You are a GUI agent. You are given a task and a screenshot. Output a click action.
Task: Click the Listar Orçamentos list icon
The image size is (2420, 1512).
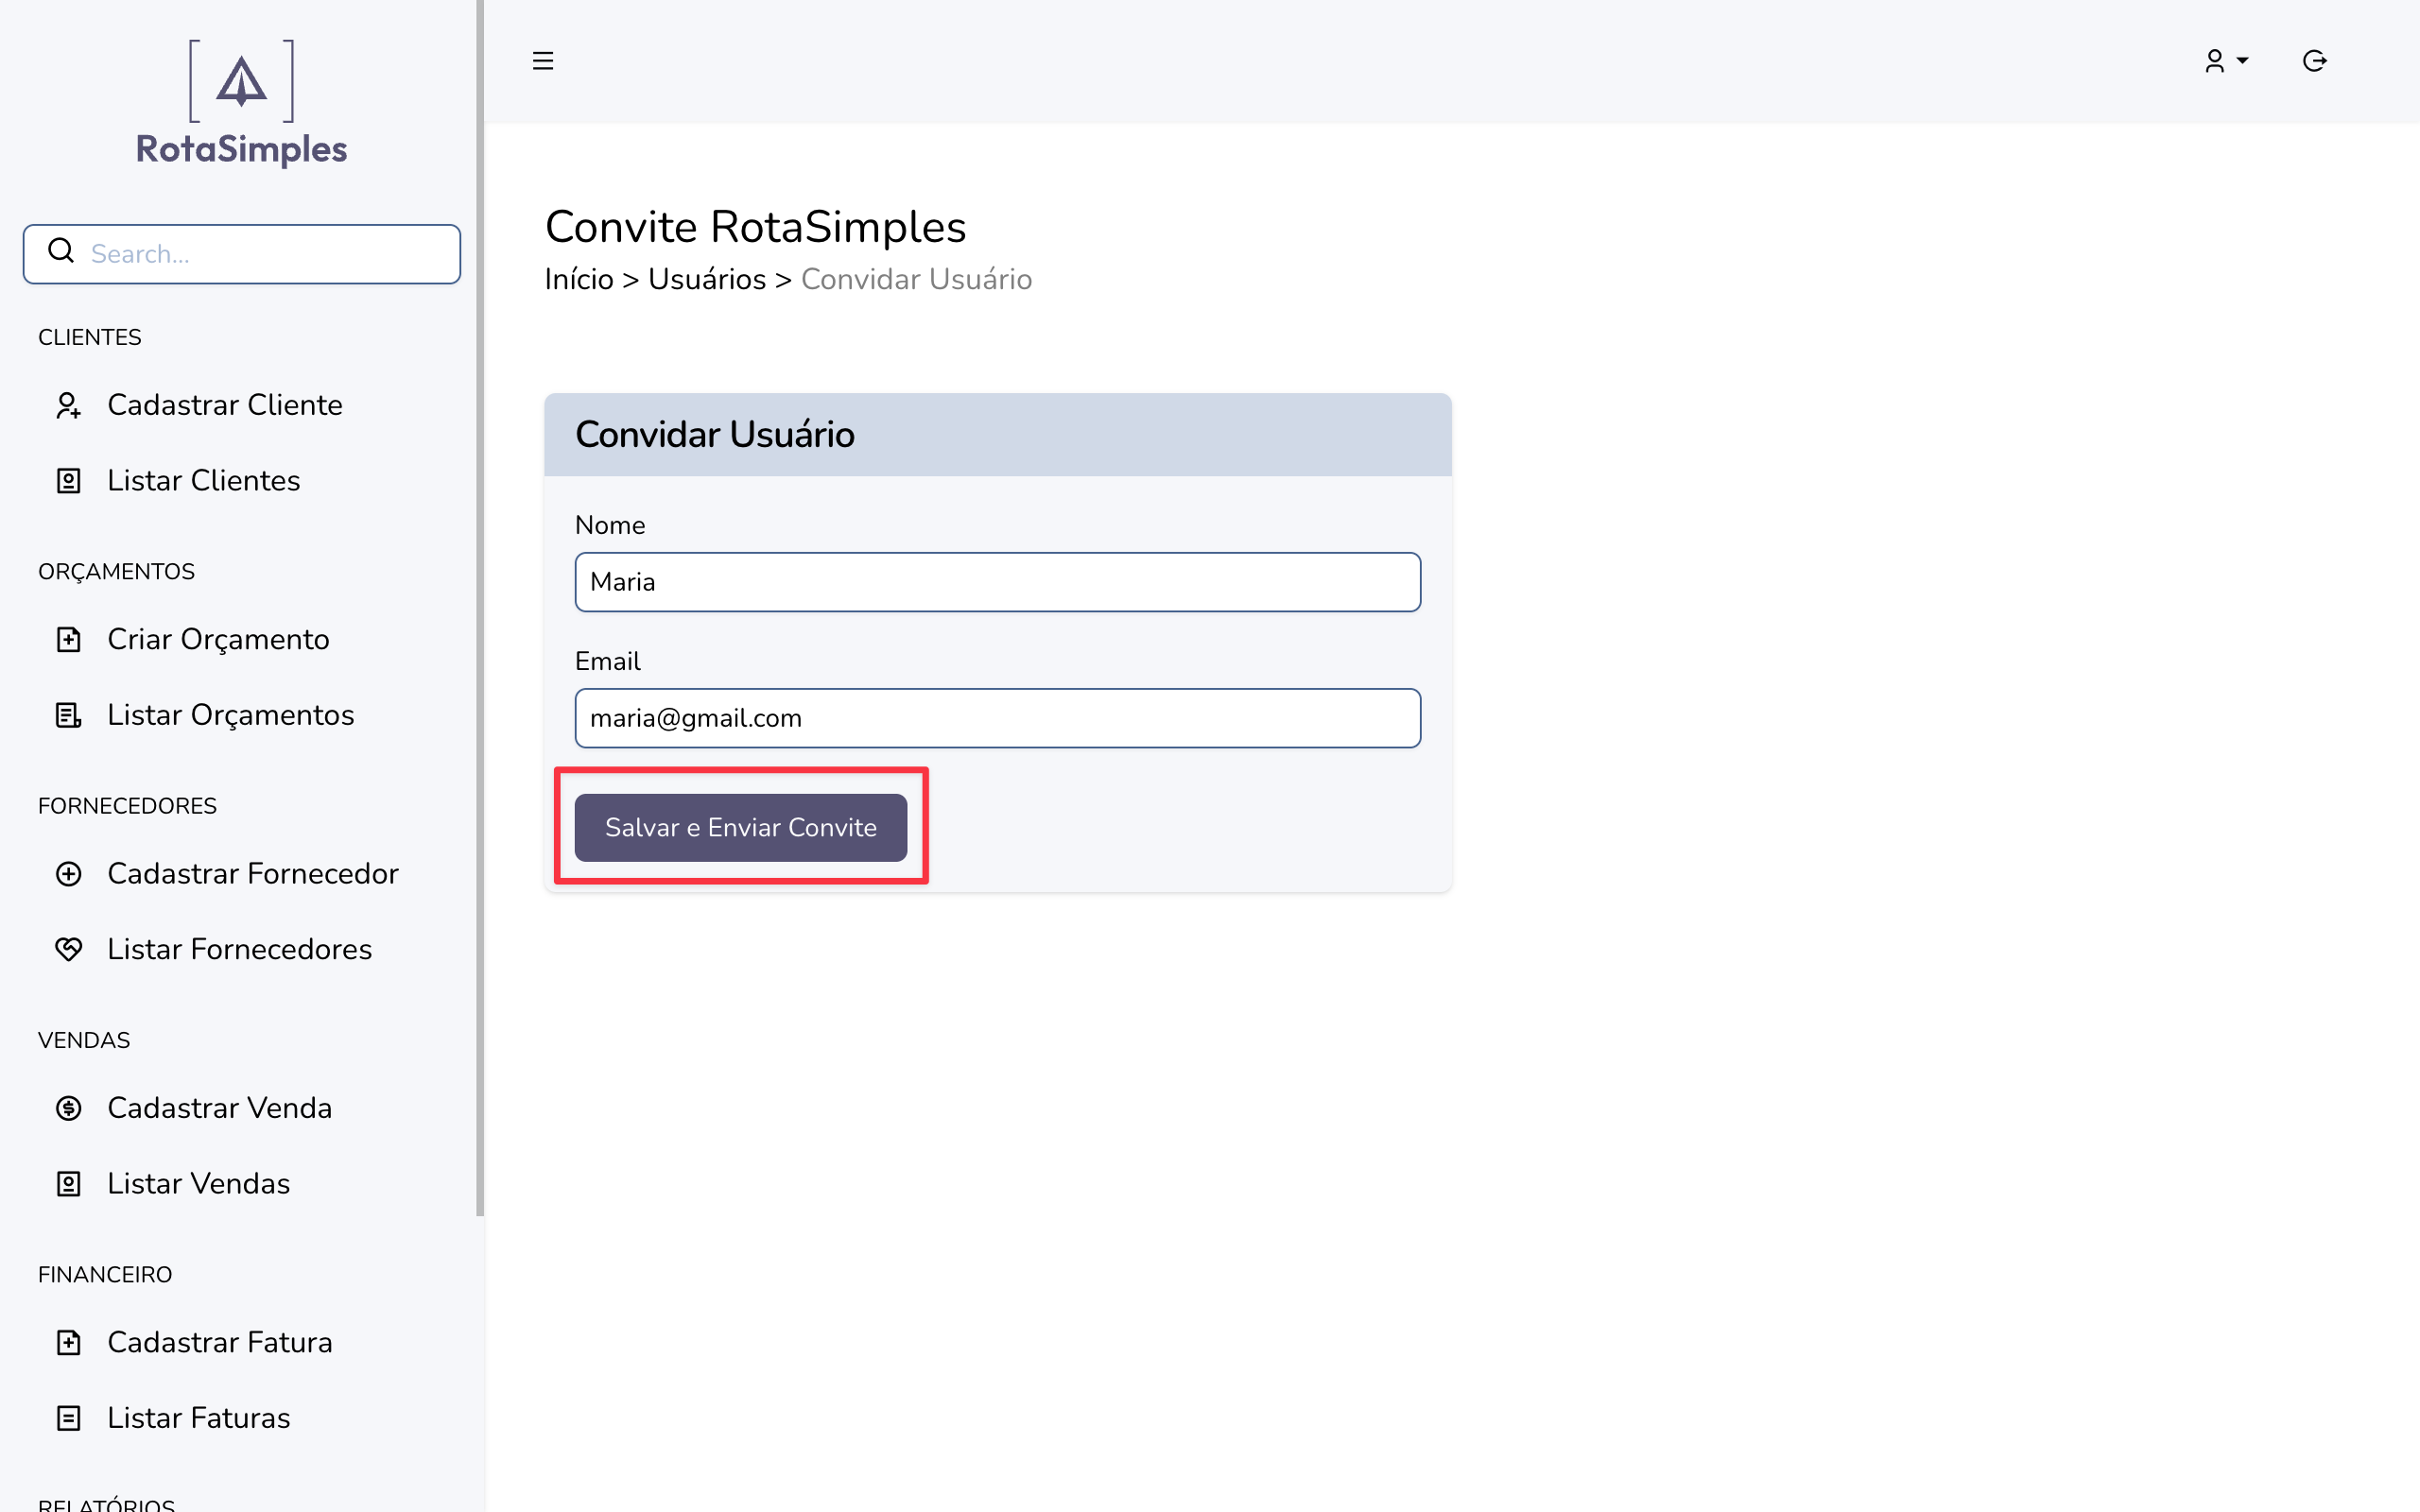[x=68, y=715]
